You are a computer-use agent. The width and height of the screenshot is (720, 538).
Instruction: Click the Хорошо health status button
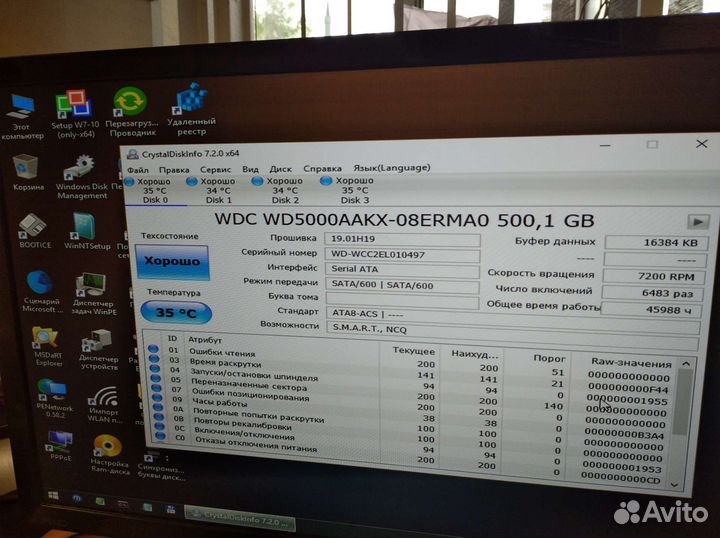tap(171, 261)
